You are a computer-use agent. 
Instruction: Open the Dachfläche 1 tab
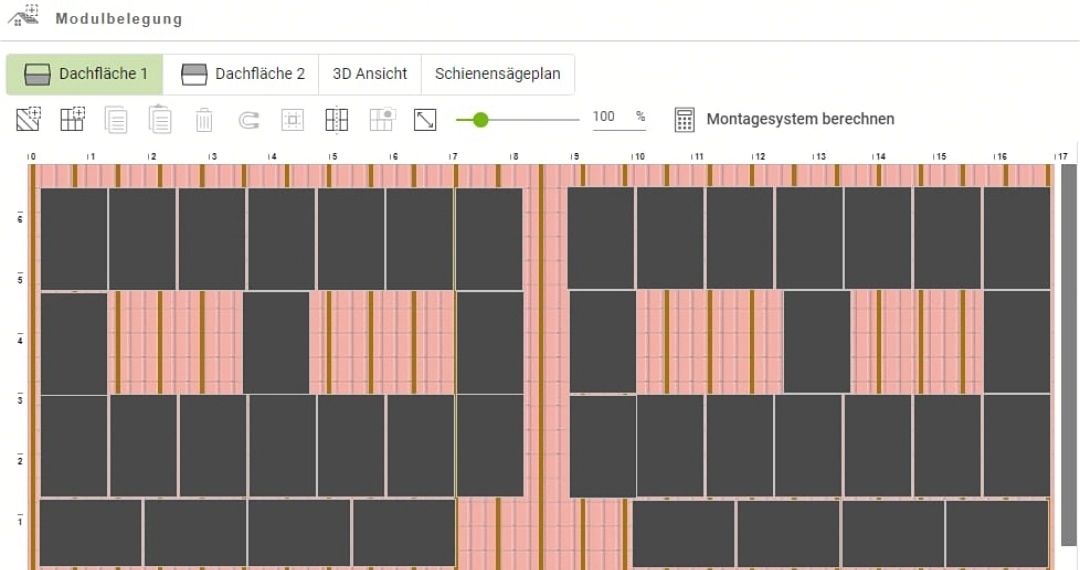[85, 74]
